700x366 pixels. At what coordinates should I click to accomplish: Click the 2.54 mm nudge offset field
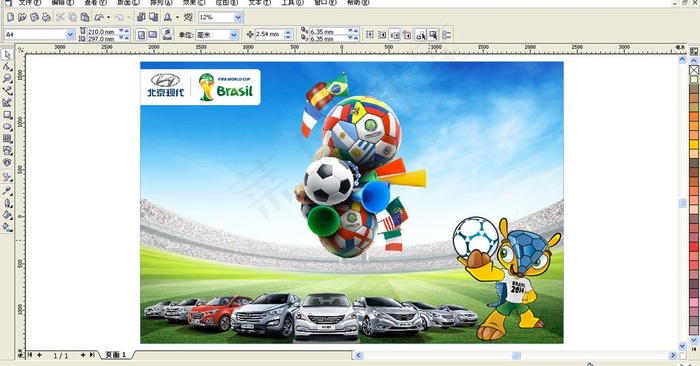[x=269, y=34]
